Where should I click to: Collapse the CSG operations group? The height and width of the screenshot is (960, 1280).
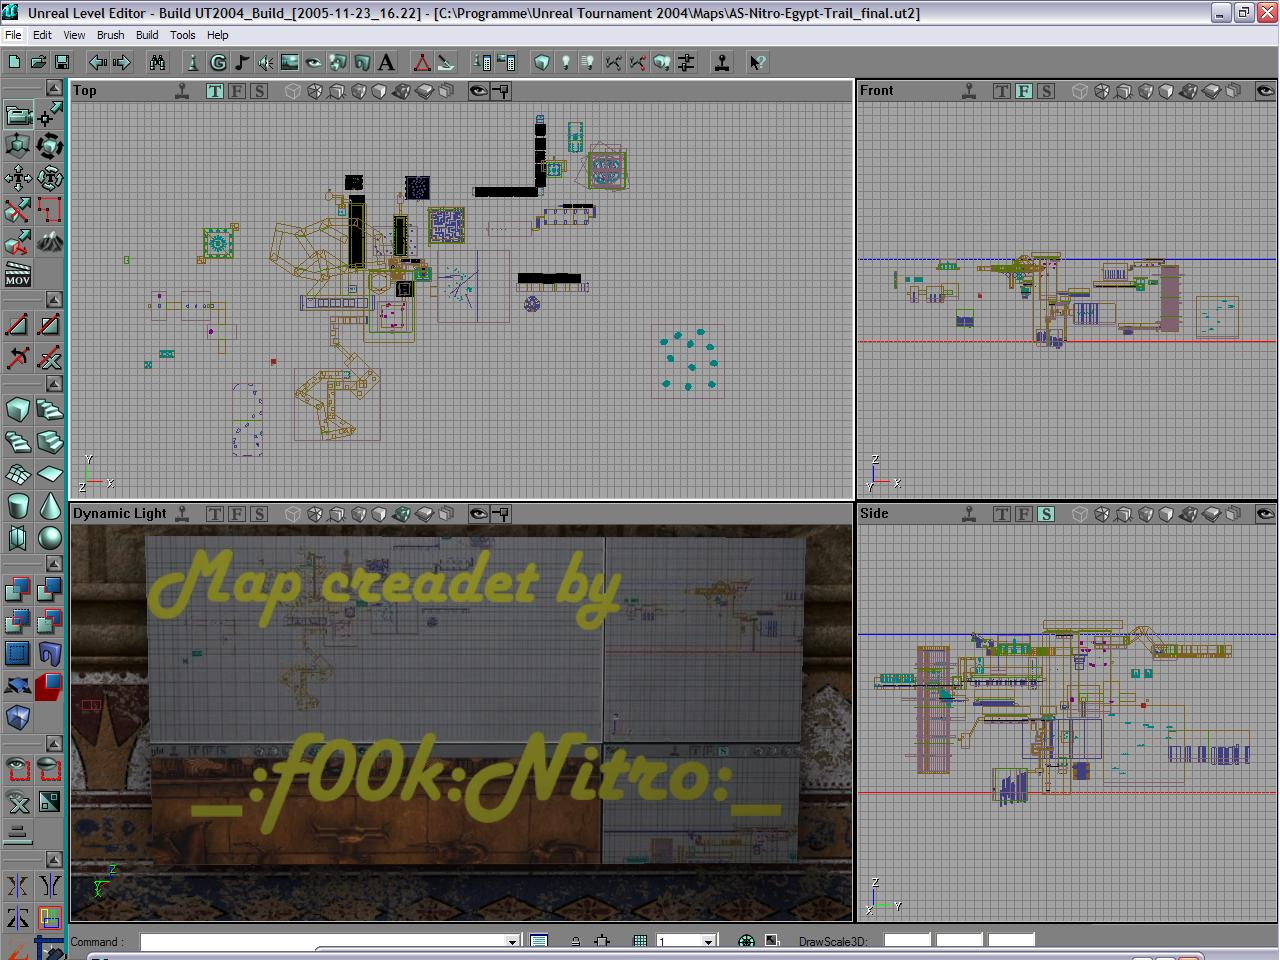(54, 565)
